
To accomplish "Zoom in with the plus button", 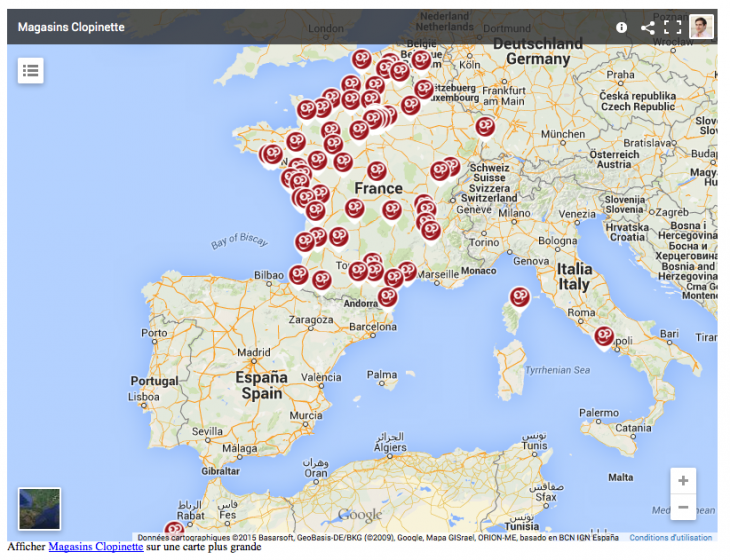I will coord(683,481).
